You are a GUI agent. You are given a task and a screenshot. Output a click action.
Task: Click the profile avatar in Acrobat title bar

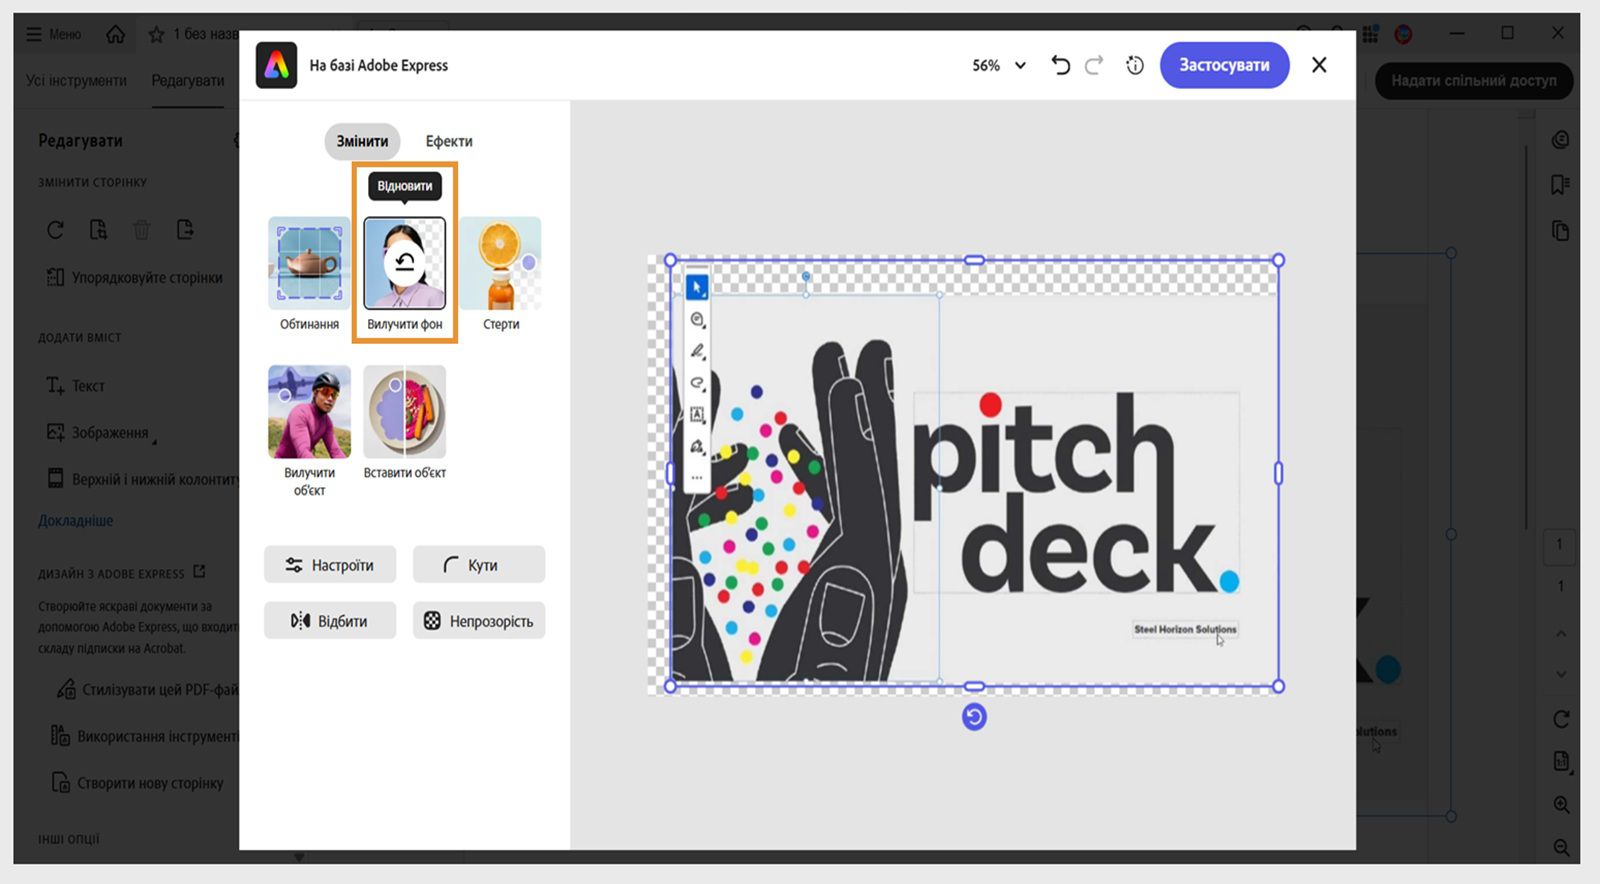pos(1403,34)
